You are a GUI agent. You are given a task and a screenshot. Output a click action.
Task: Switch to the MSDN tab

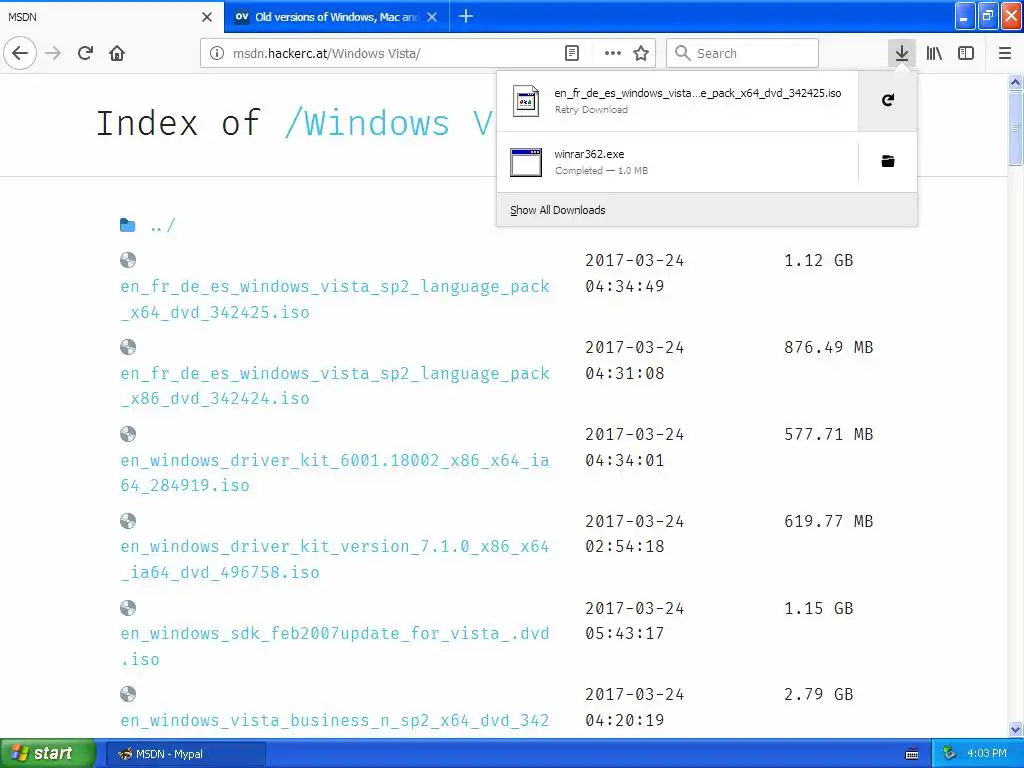112,17
